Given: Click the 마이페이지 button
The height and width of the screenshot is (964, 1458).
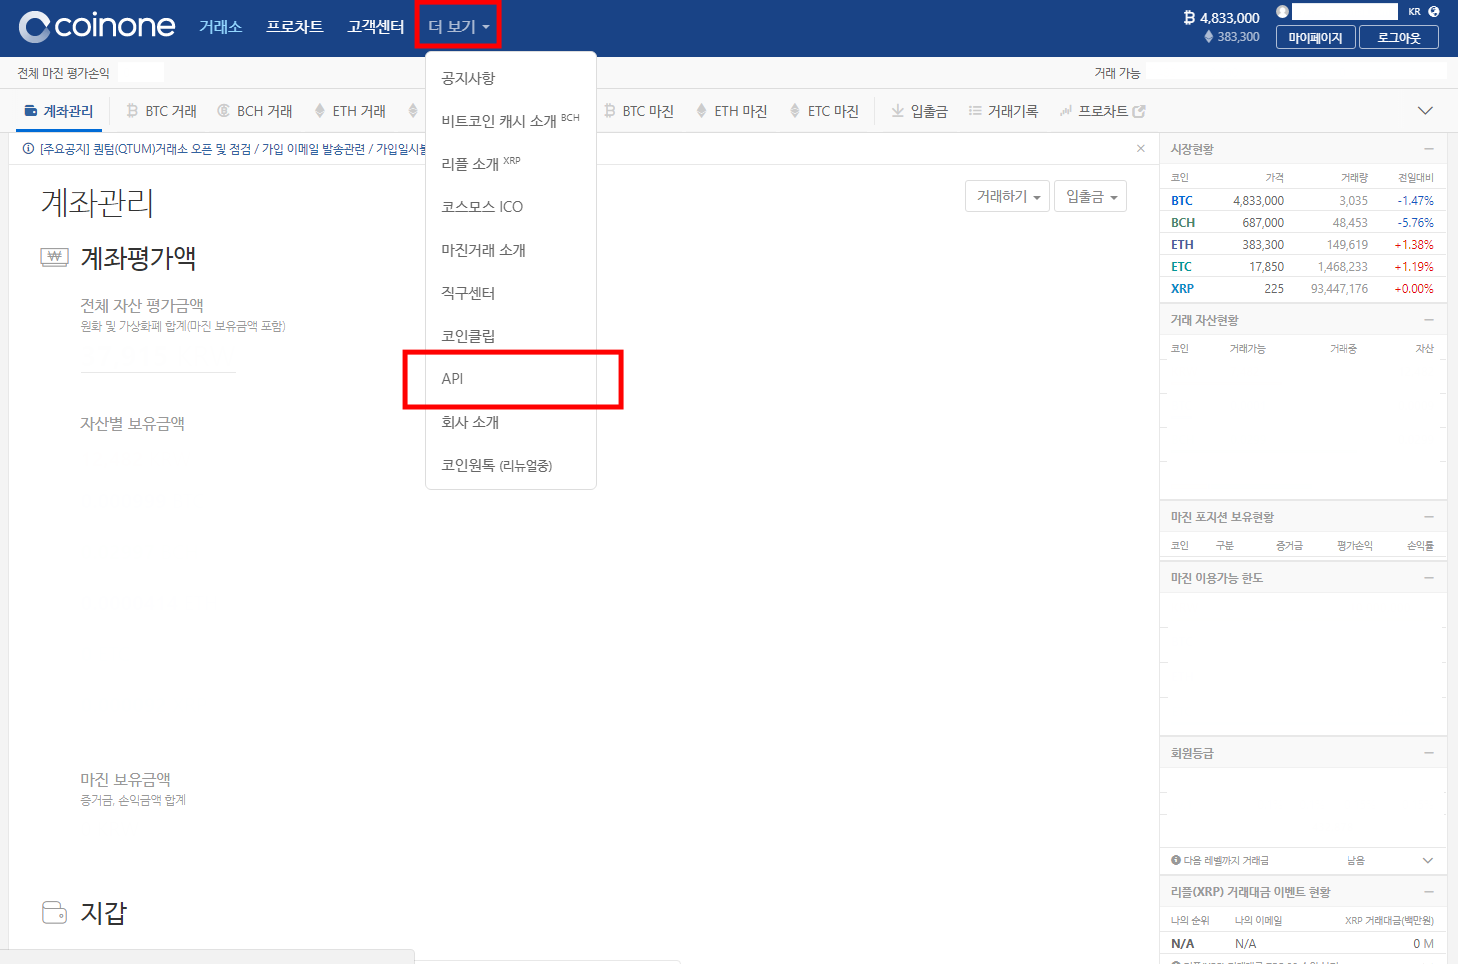Looking at the screenshot, I should pyautogui.click(x=1315, y=37).
